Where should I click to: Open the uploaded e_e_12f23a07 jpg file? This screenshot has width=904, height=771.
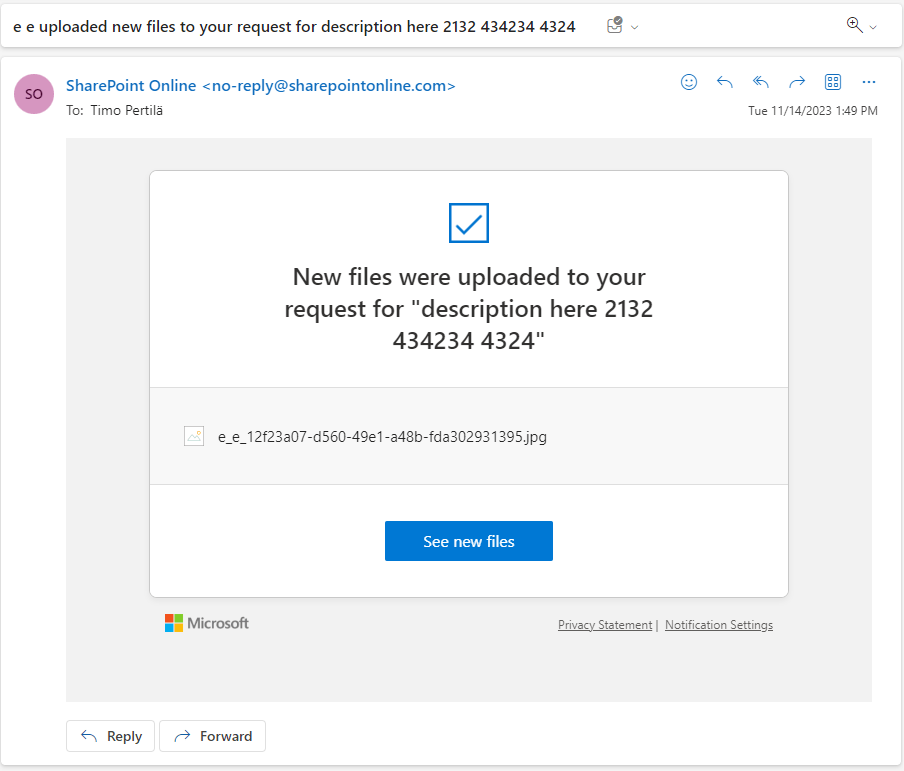pos(382,436)
